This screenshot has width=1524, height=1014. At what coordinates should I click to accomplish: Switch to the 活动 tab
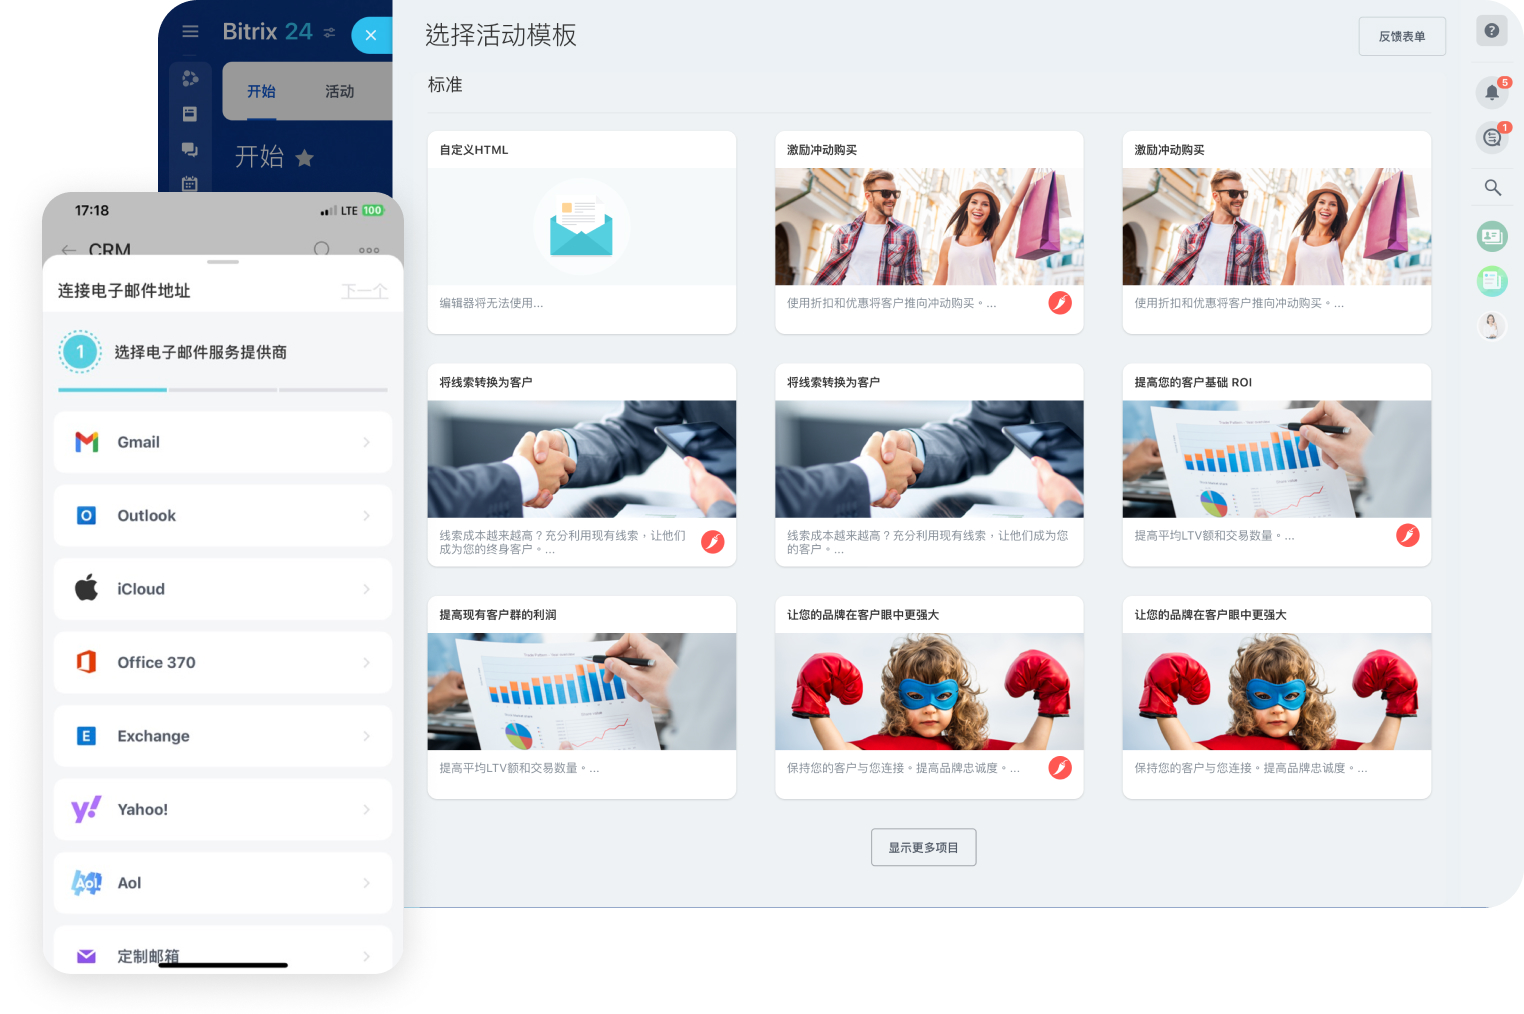coord(339,92)
